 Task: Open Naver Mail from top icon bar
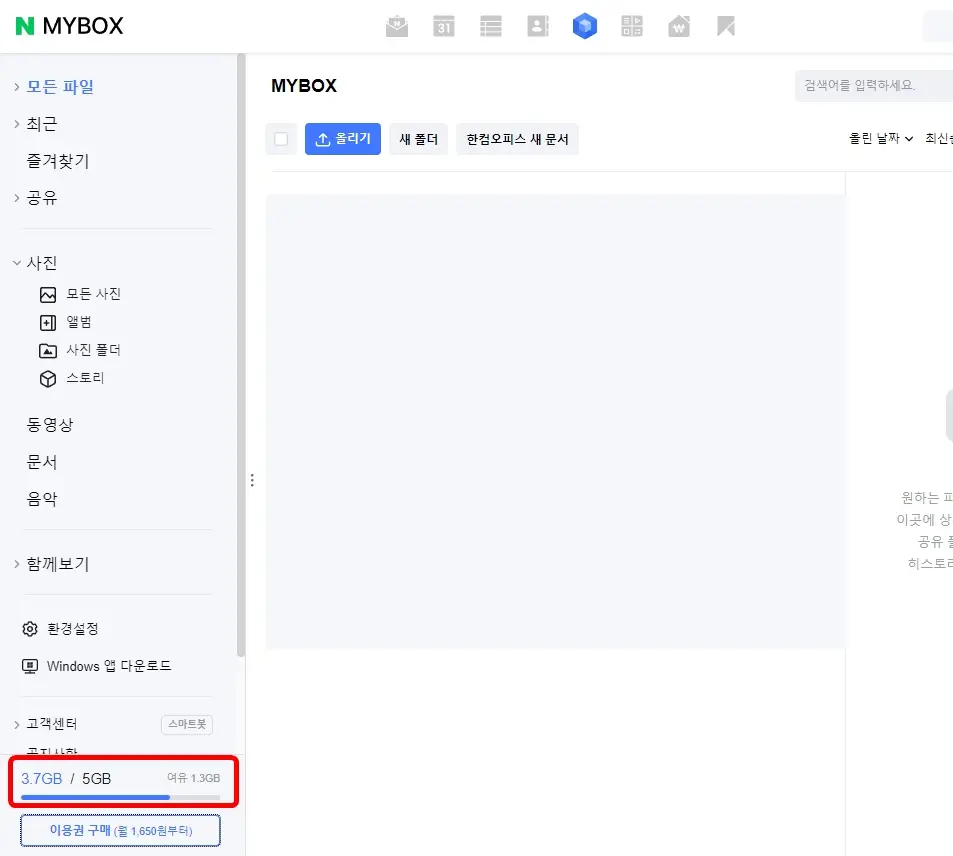[397, 26]
